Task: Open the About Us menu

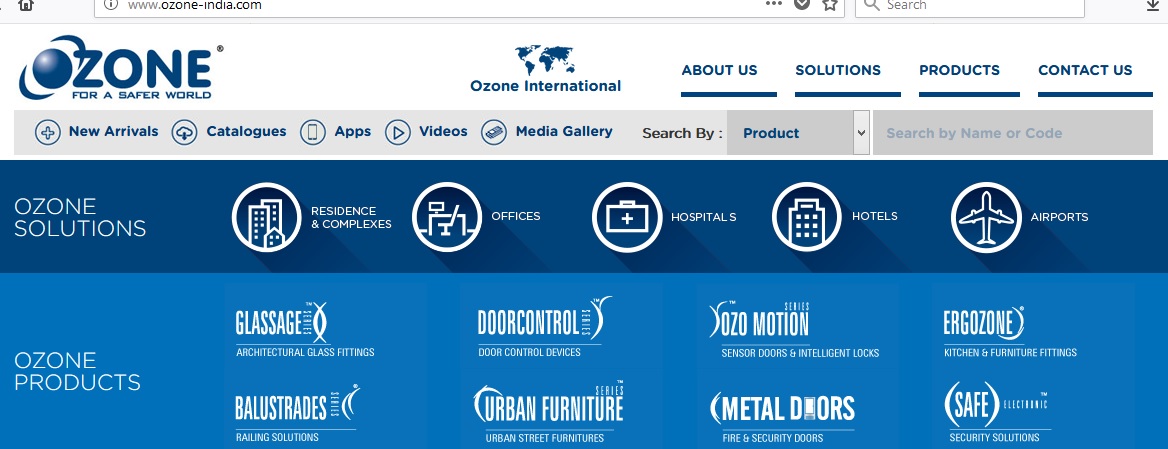Action: click(x=720, y=70)
